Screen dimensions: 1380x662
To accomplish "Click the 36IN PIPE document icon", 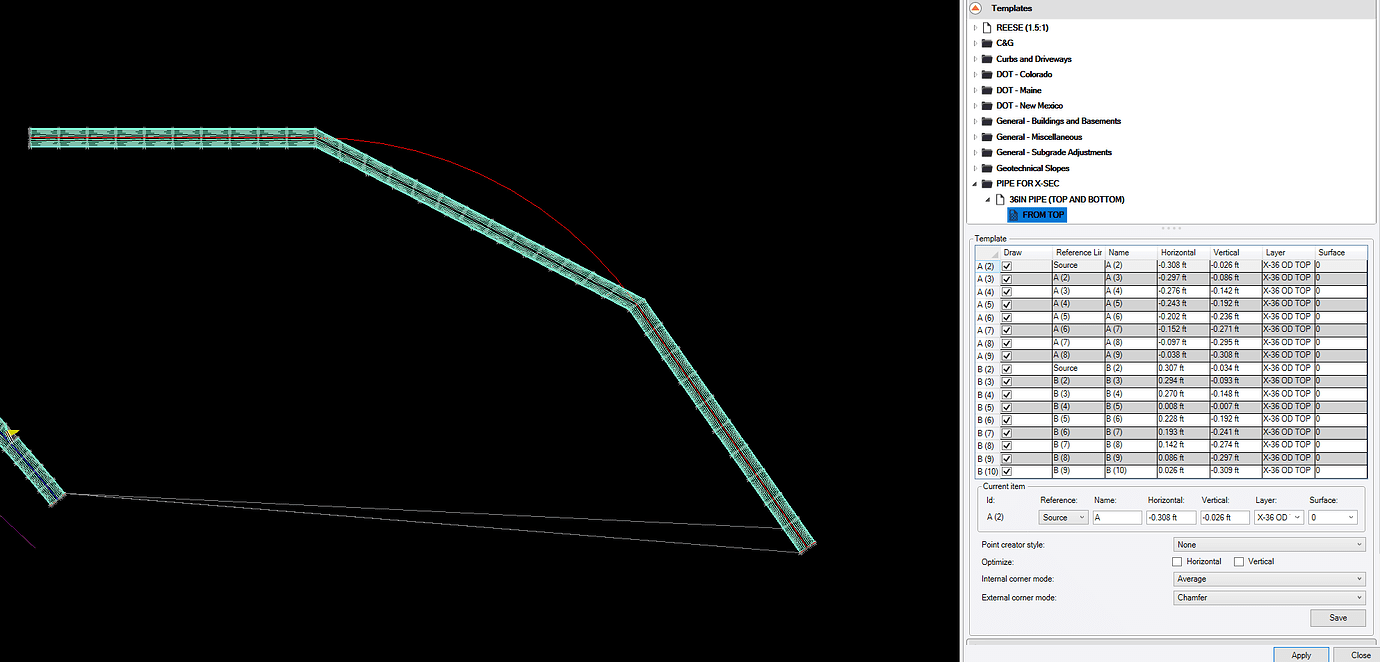I will [x=1001, y=199].
